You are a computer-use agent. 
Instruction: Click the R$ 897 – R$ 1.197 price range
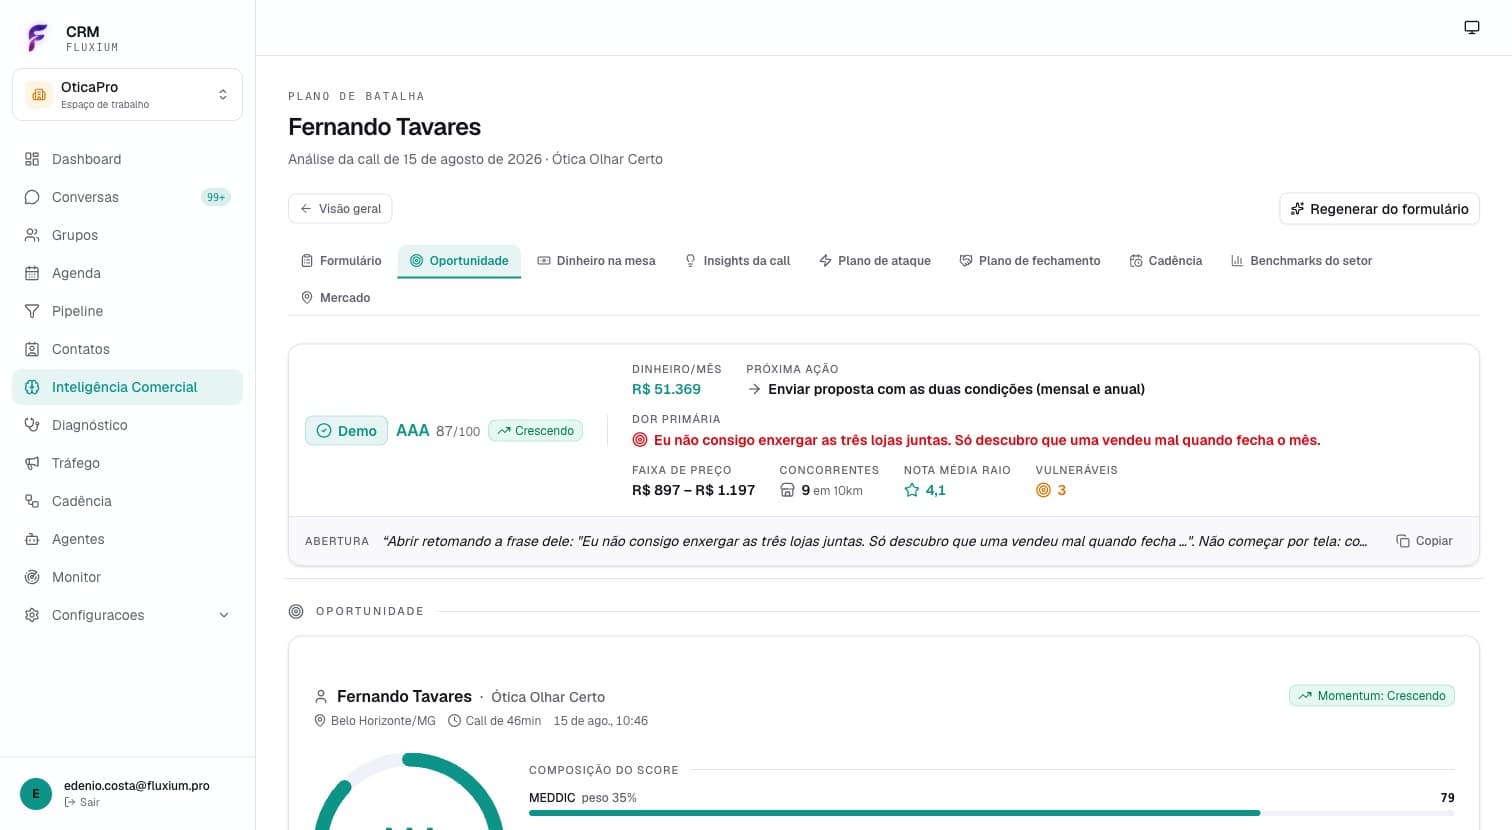point(693,490)
